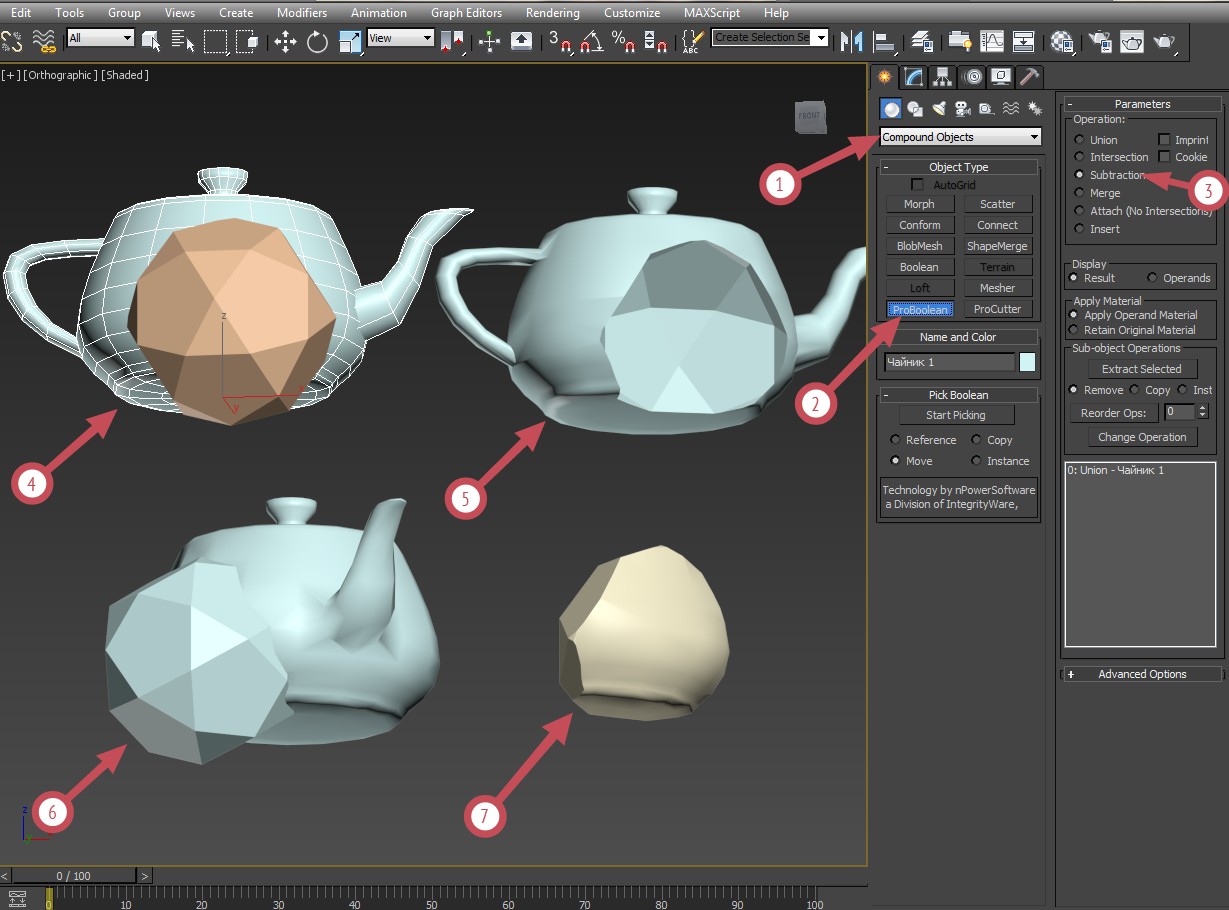Open the selection filter All dropdown
This screenshot has width=1229, height=910.
point(100,38)
